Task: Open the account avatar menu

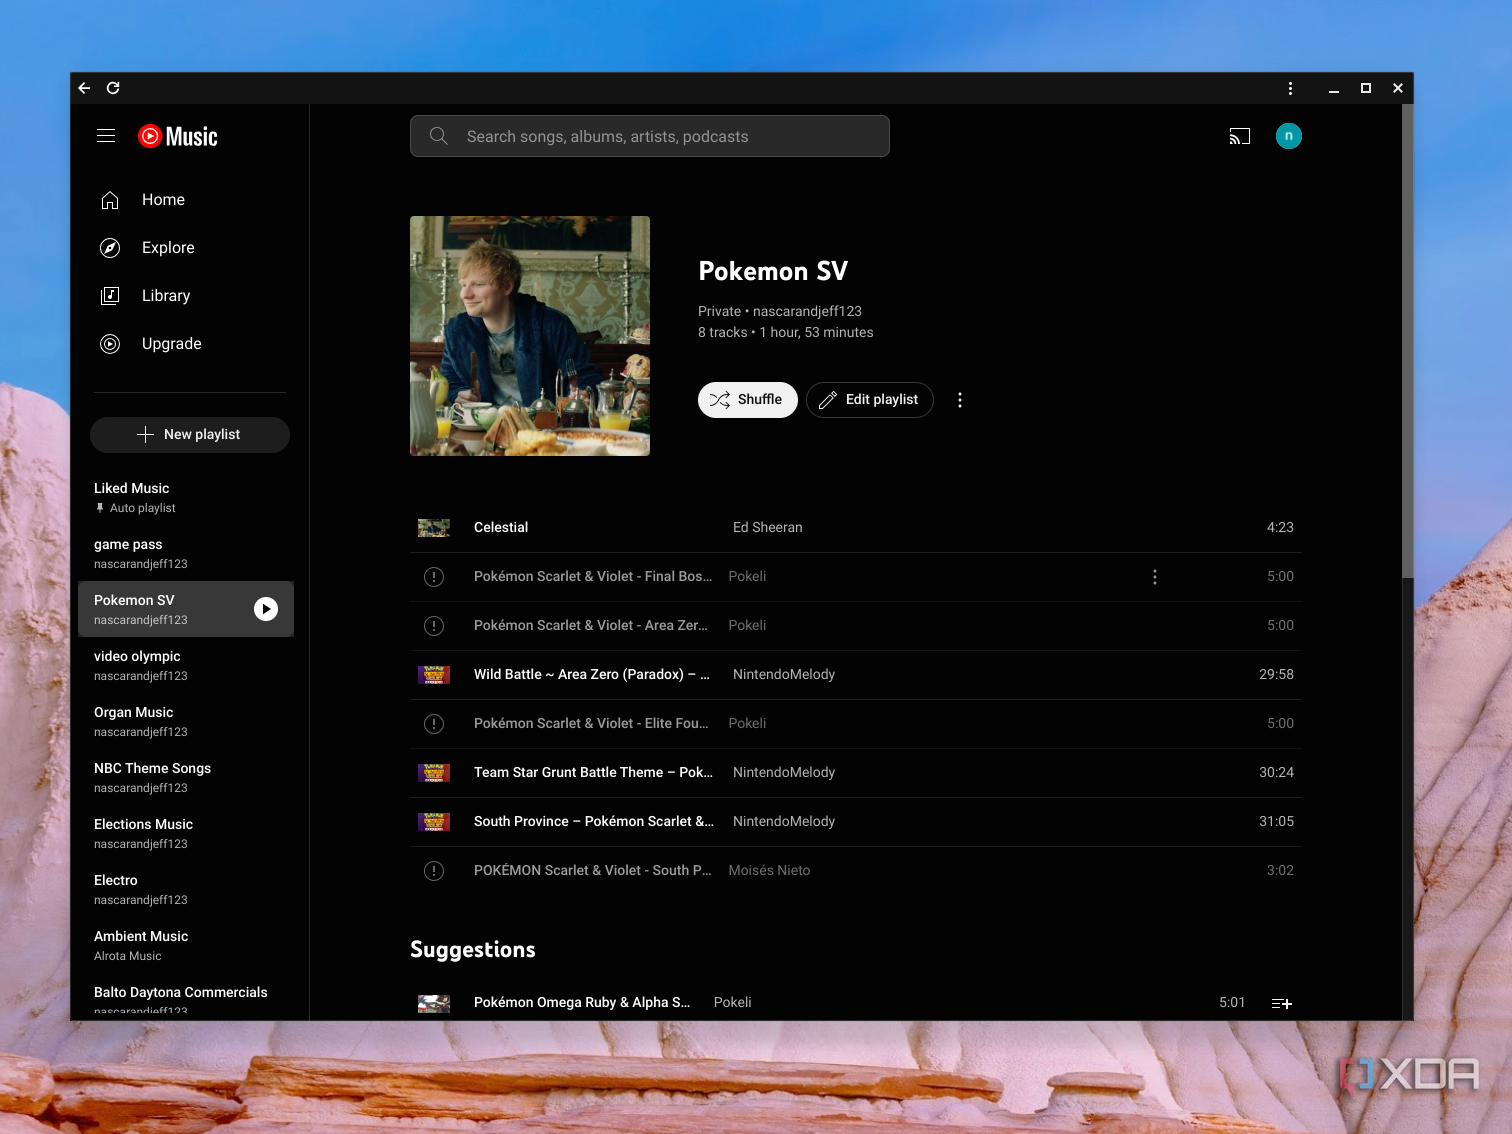Action: 1289,136
